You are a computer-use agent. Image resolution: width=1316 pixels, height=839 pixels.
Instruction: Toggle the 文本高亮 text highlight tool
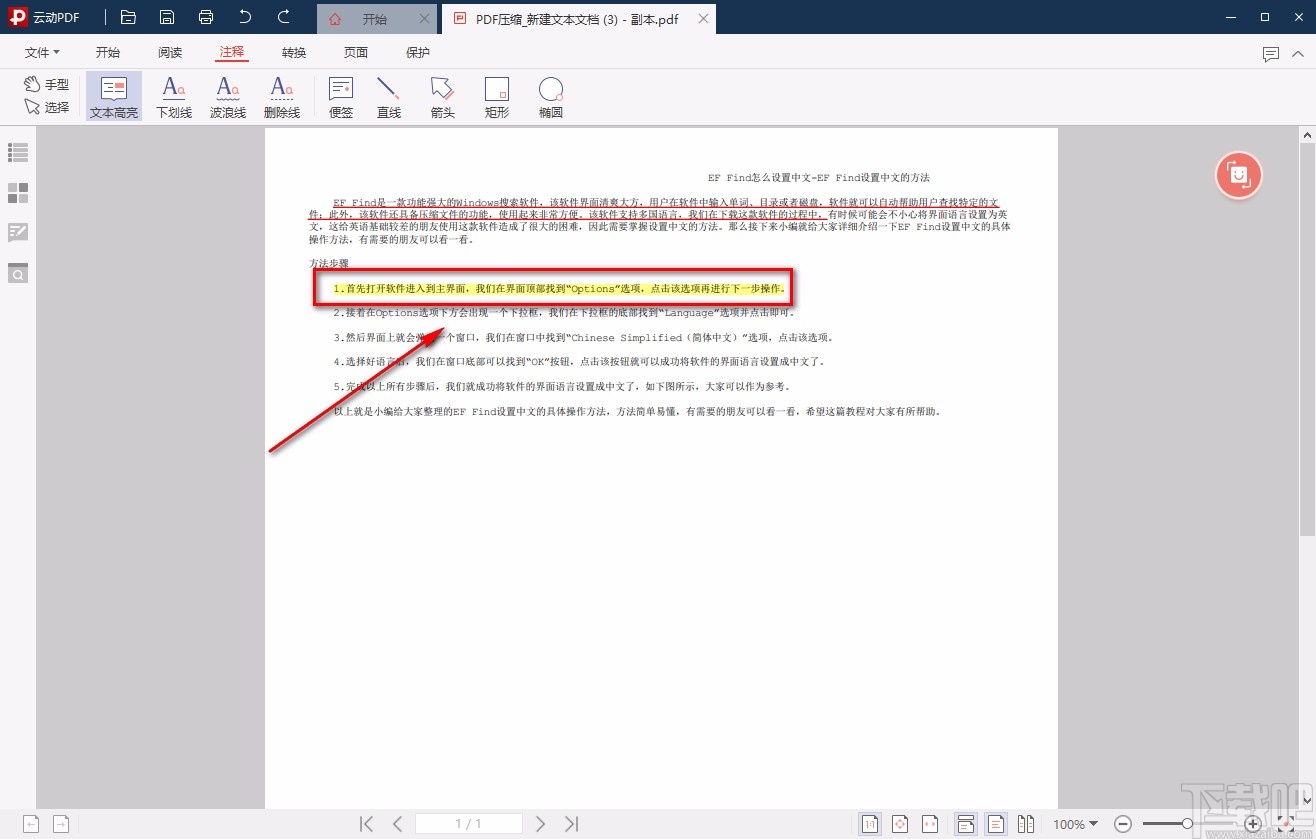pyautogui.click(x=114, y=97)
